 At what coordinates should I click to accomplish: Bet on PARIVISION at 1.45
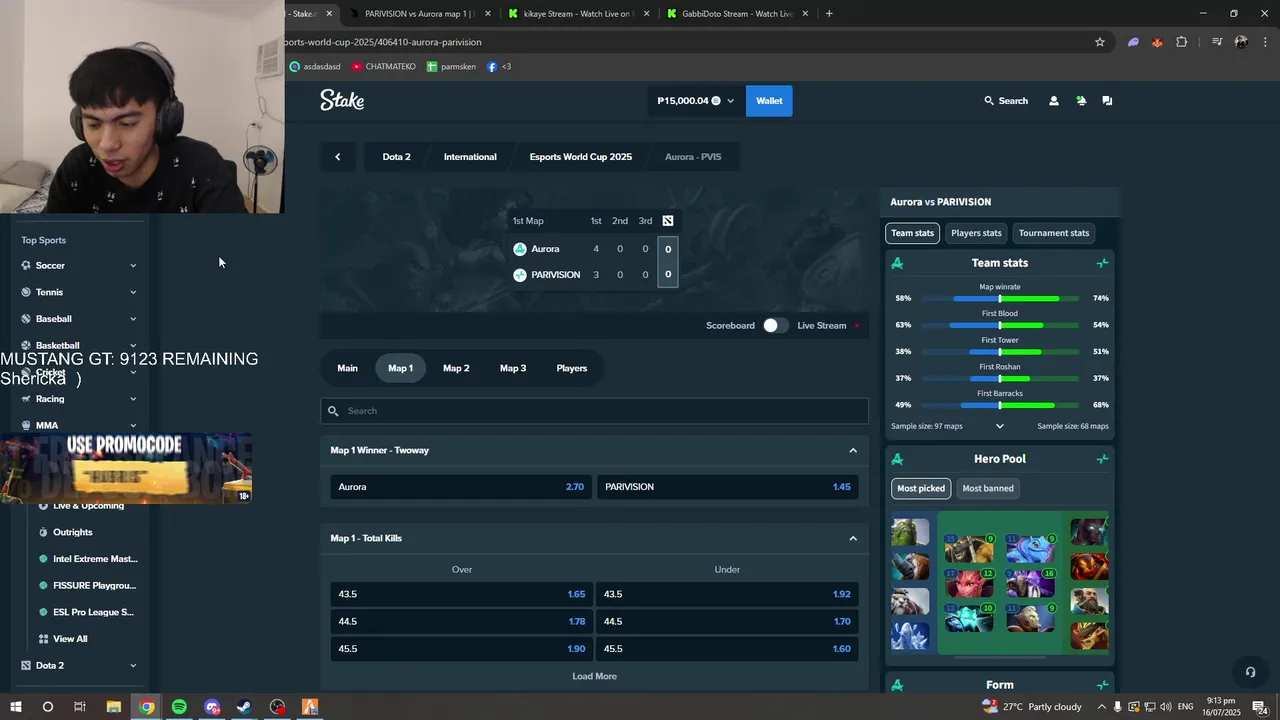click(x=727, y=487)
